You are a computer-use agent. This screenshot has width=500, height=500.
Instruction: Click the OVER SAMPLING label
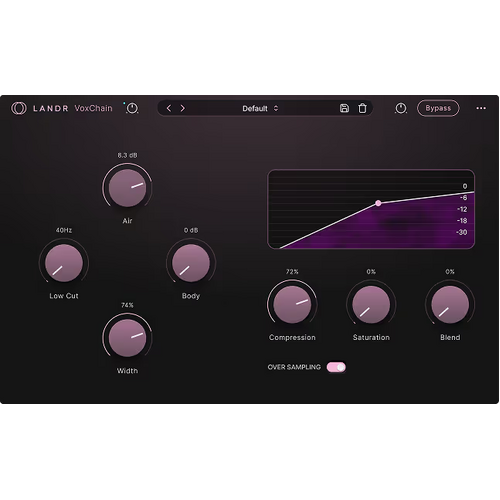pyautogui.click(x=294, y=367)
